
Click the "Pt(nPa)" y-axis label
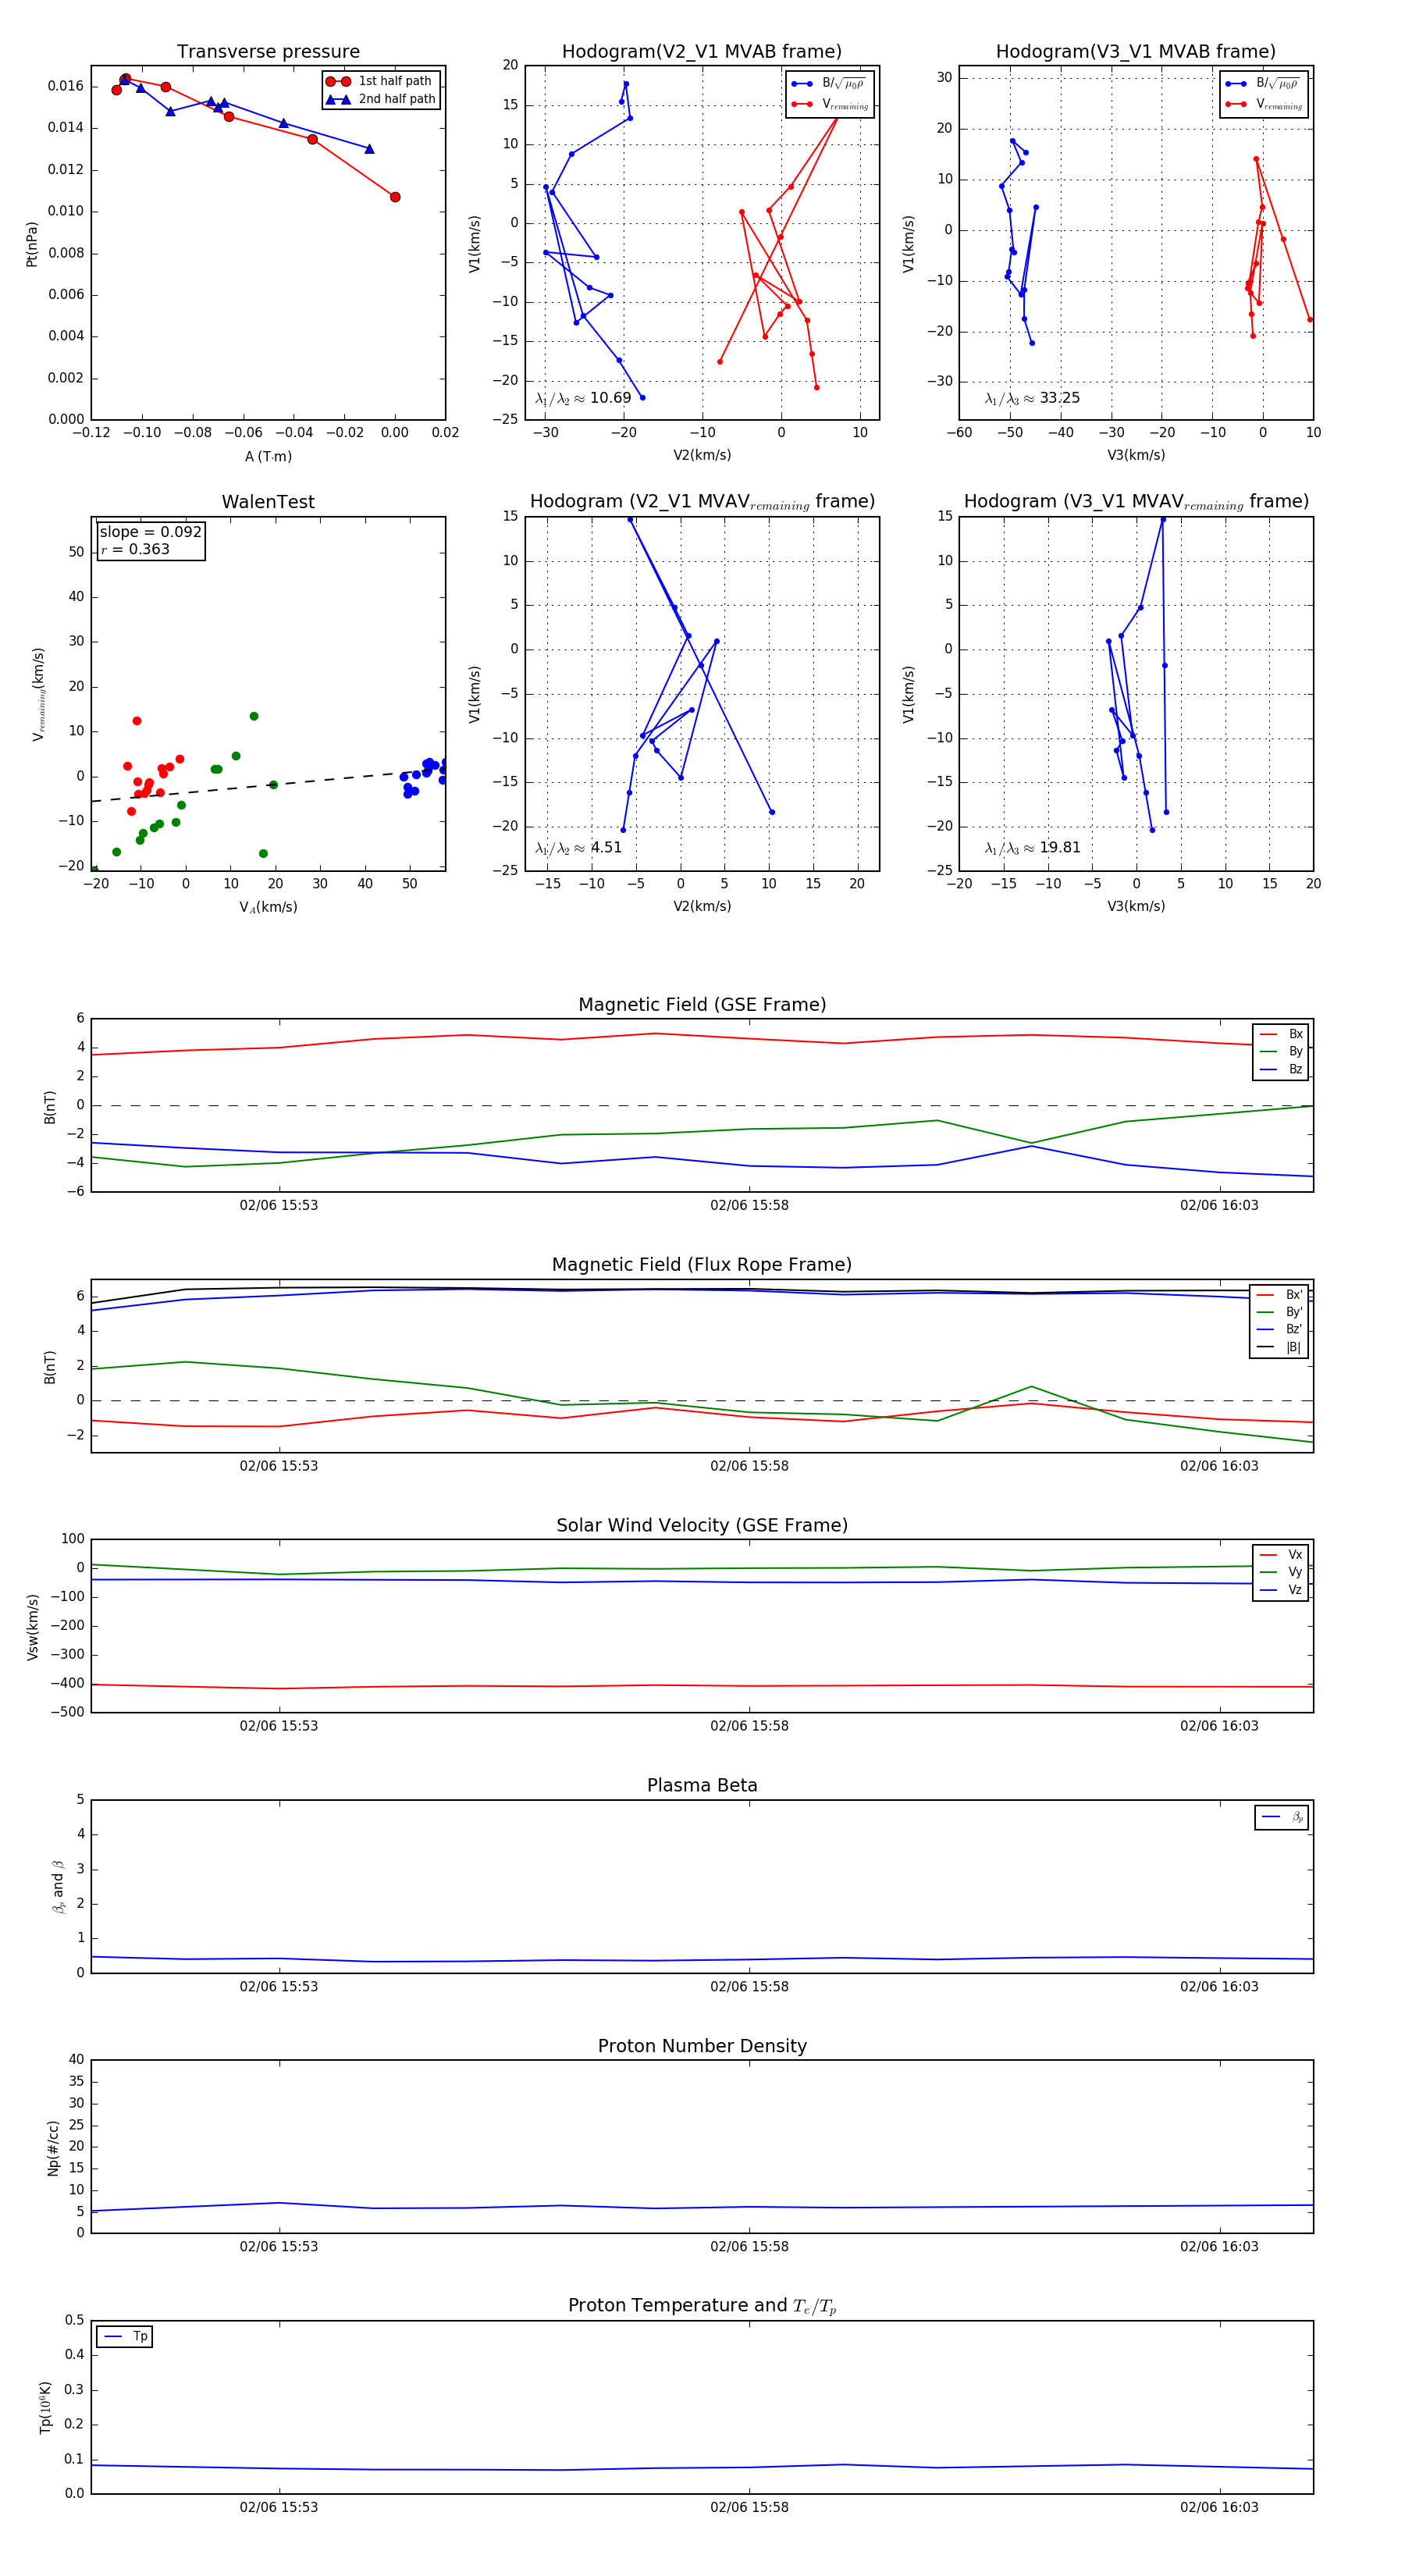32,244
